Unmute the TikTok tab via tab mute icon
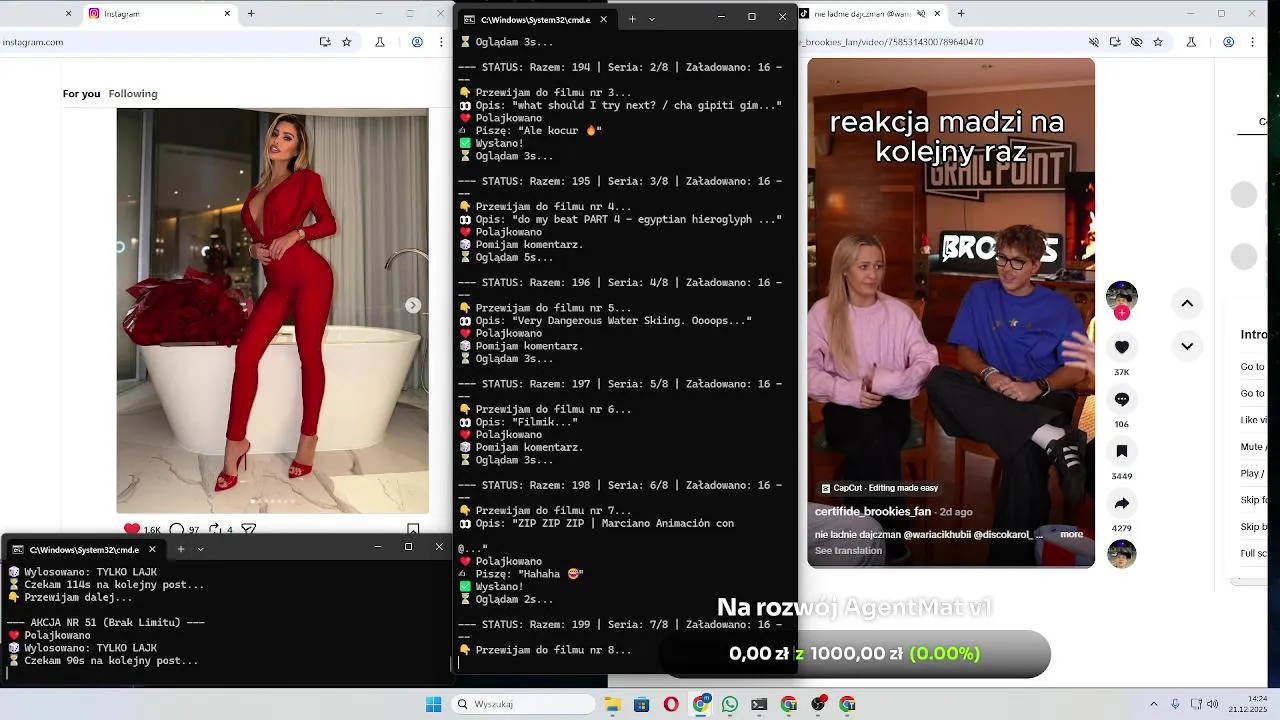Viewport: 1280px width, 720px height. pos(920,14)
